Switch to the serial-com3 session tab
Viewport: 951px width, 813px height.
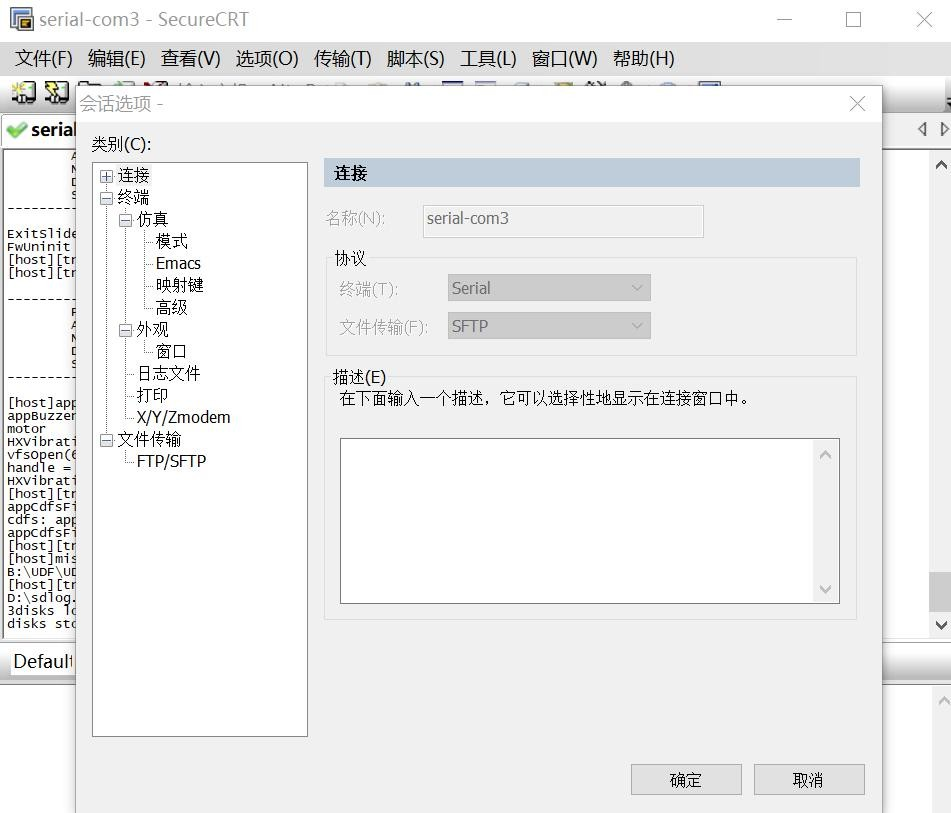click(41, 129)
